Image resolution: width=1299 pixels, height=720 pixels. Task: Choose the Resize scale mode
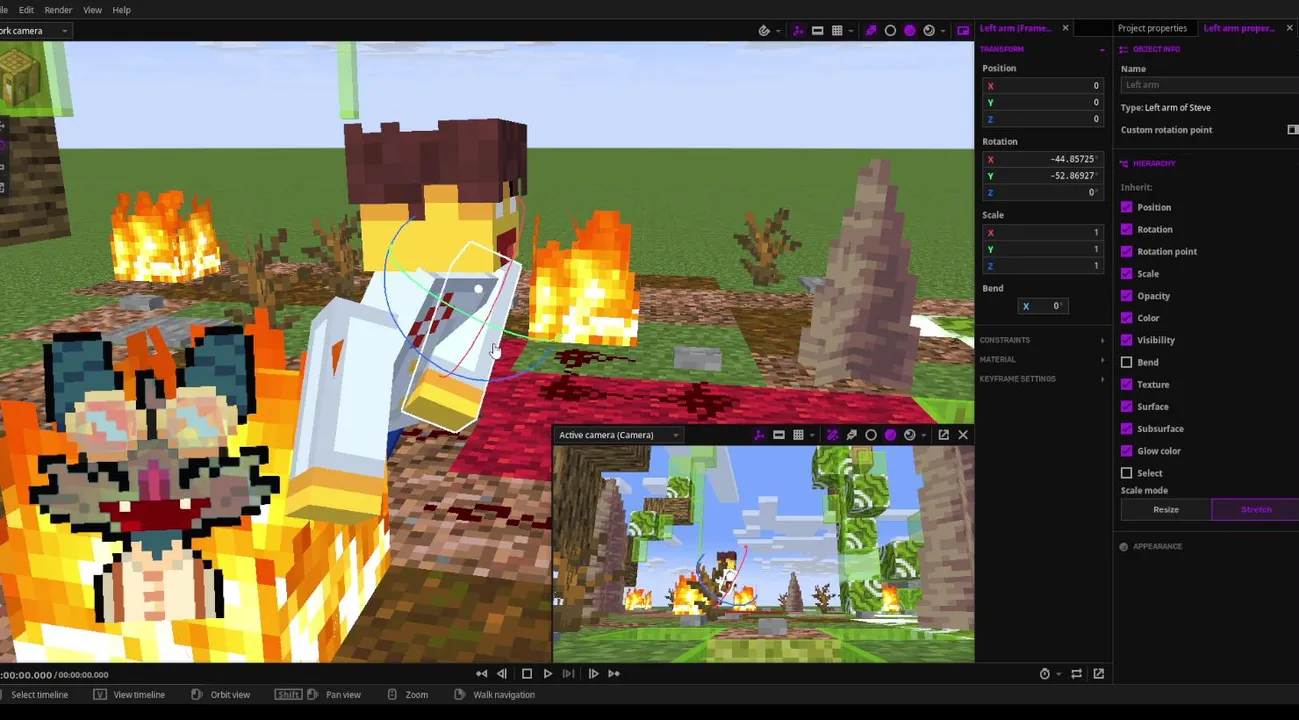[x=1166, y=510]
